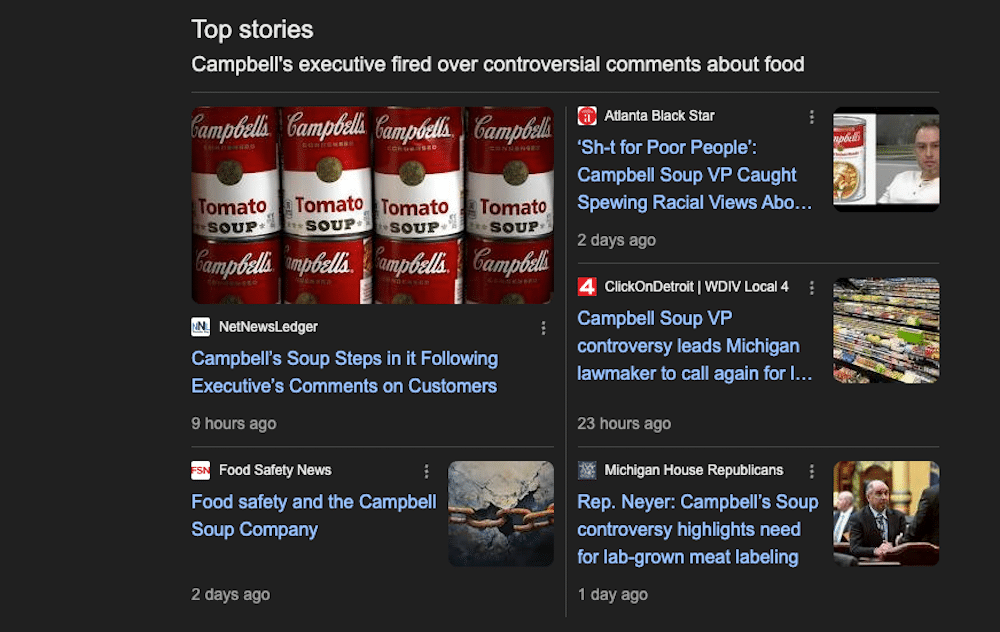This screenshot has height=632, width=1000.
Task: Open three-dot menu for Atlanta Black Star story
Action: 812,117
